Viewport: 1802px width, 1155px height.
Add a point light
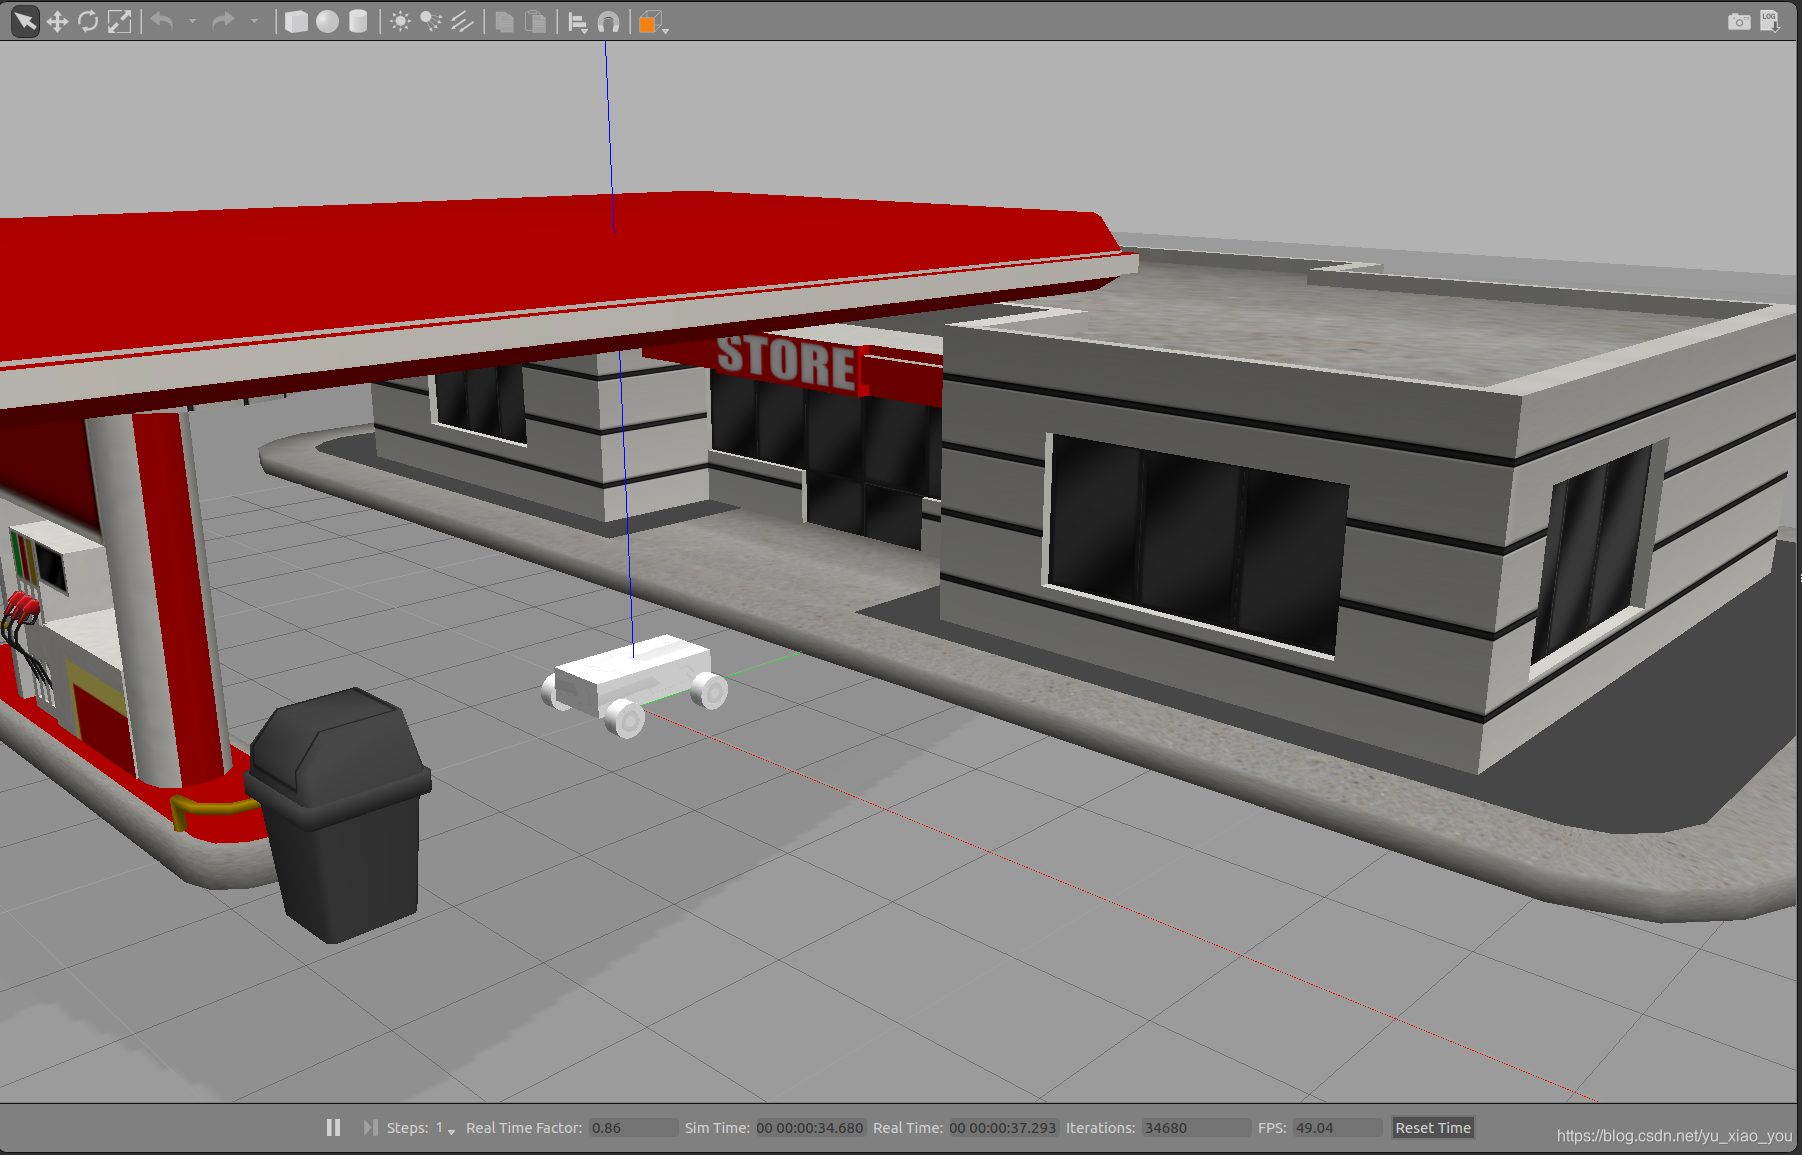[400, 22]
